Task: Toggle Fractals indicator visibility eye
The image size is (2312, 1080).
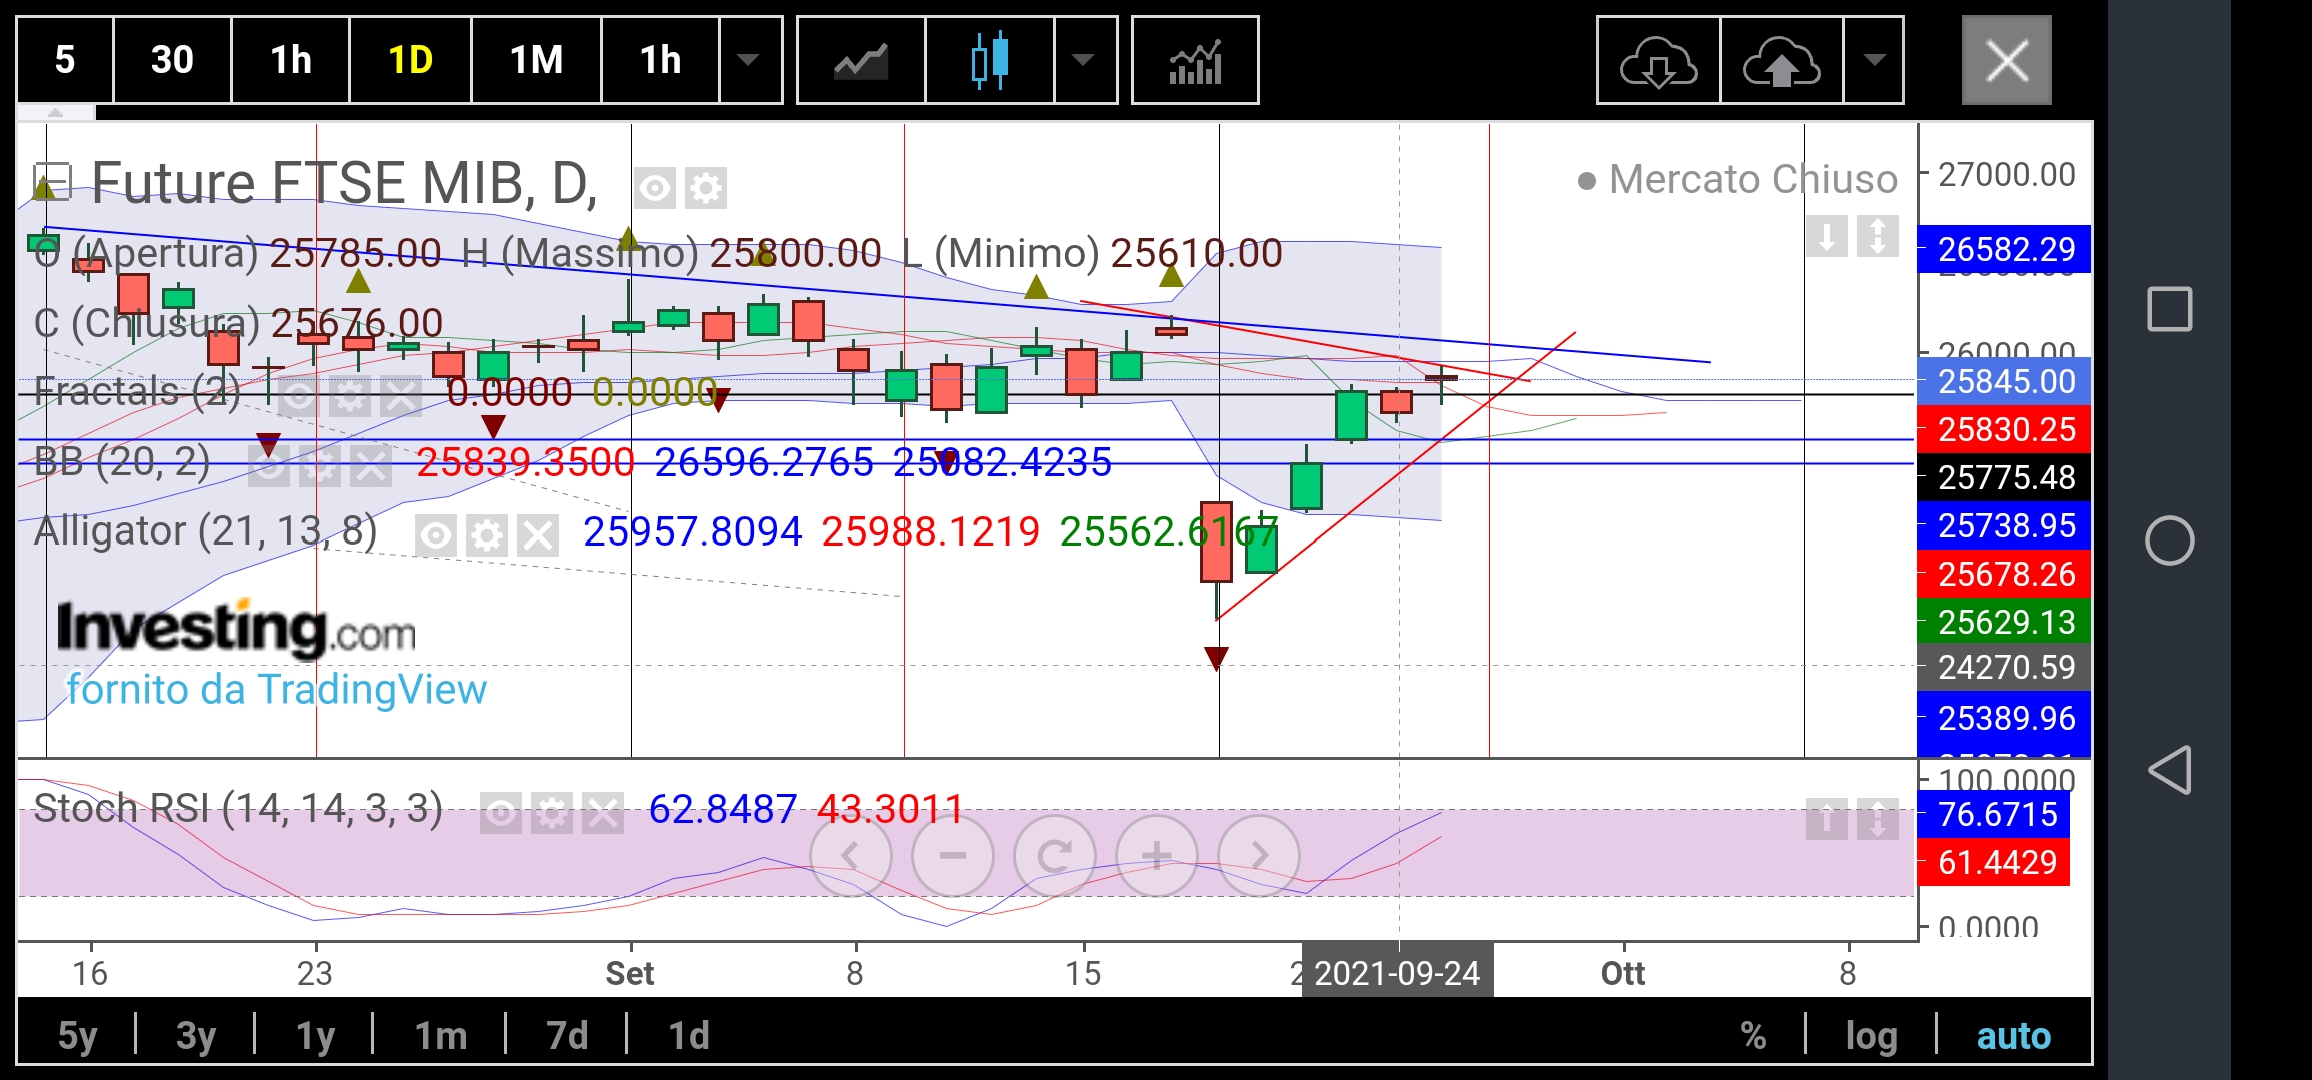Action: [x=299, y=397]
